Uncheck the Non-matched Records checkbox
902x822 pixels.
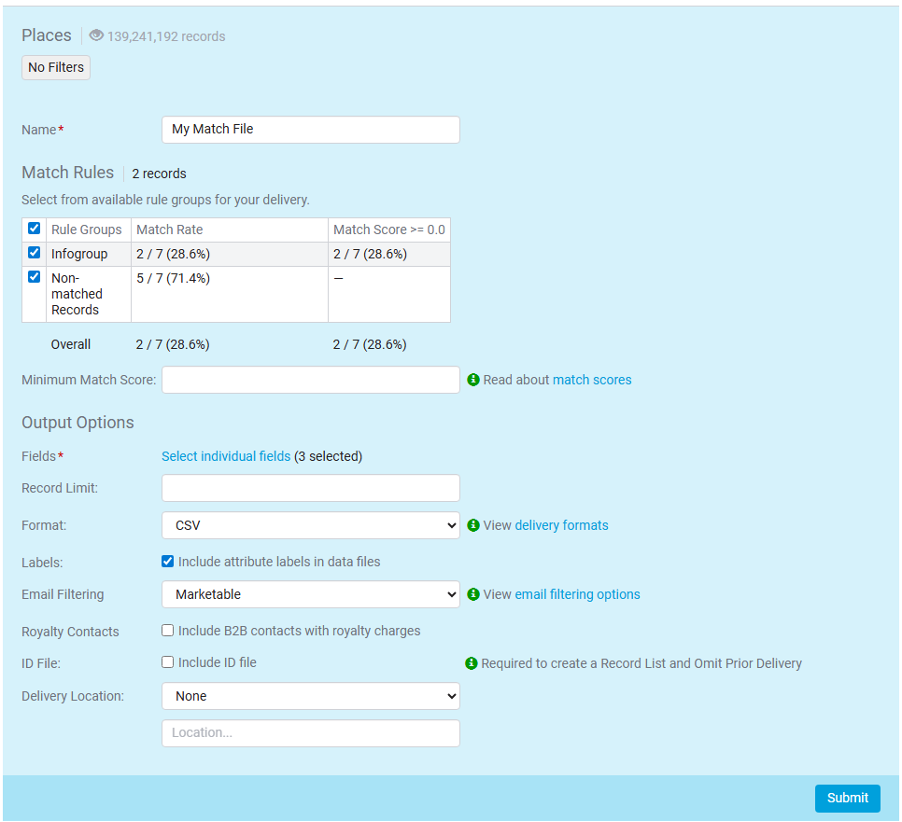click(34, 277)
